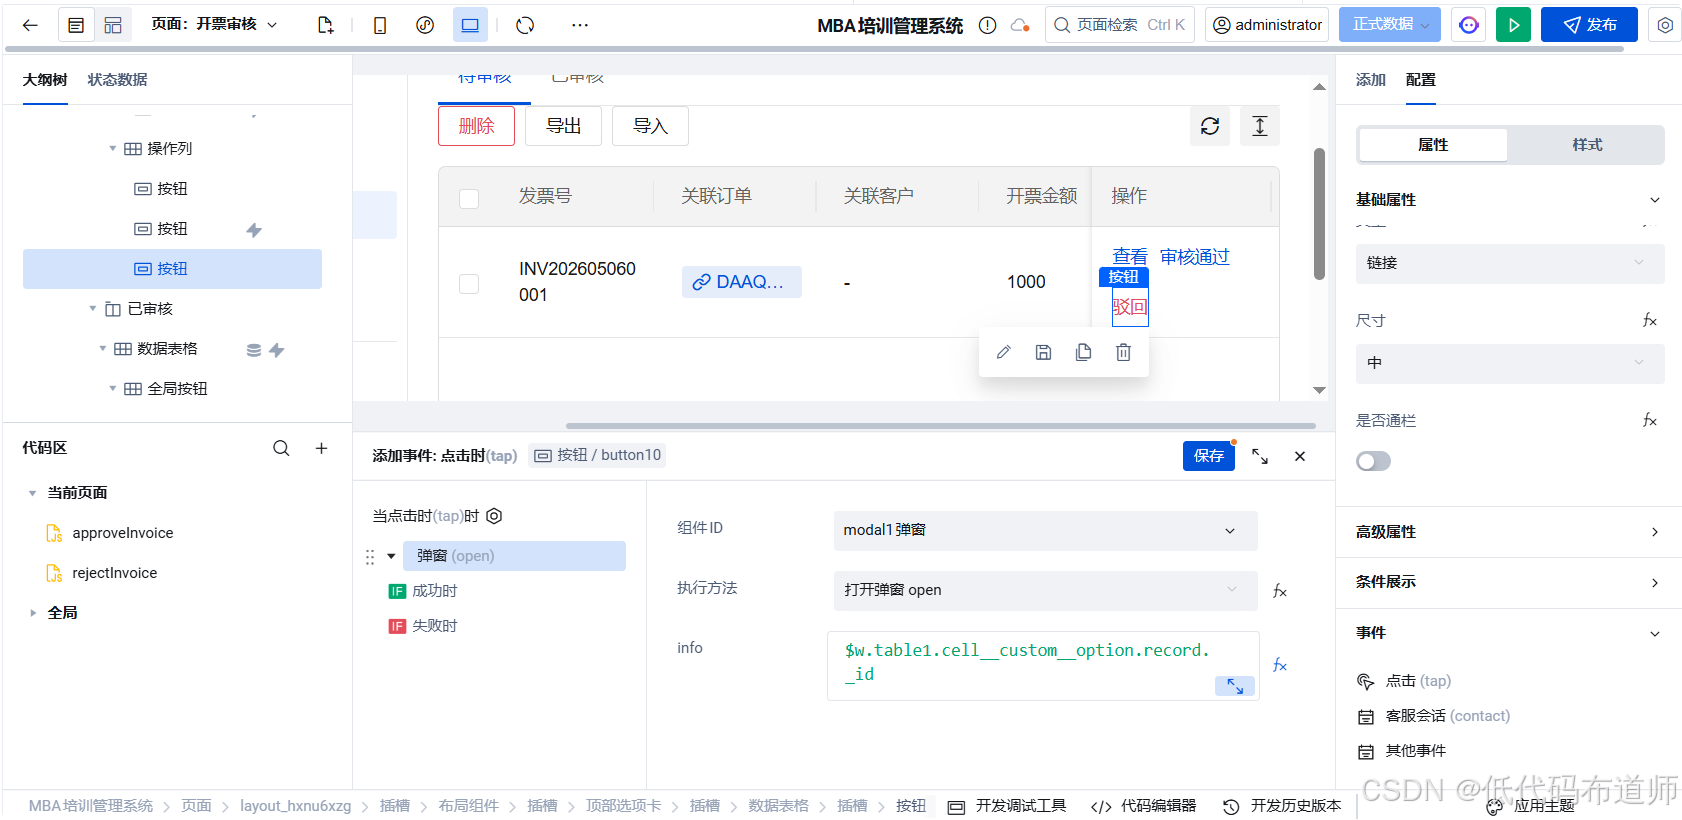Copy the component with the duplicate icon
Screen dimensions: 1682x820
click(x=1083, y=352)
